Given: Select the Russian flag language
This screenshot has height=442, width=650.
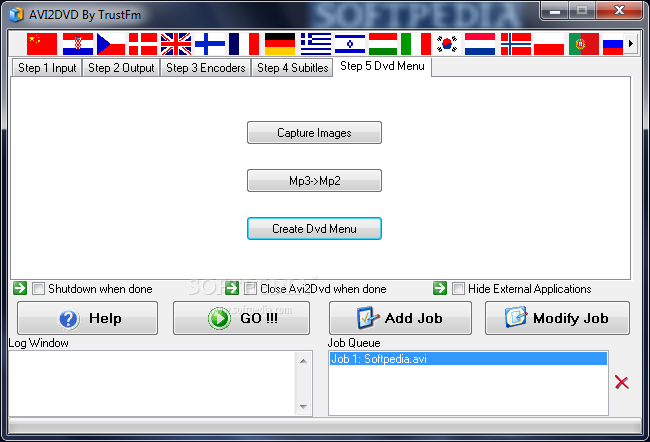Looking at the screenshot, I should 613,44.
